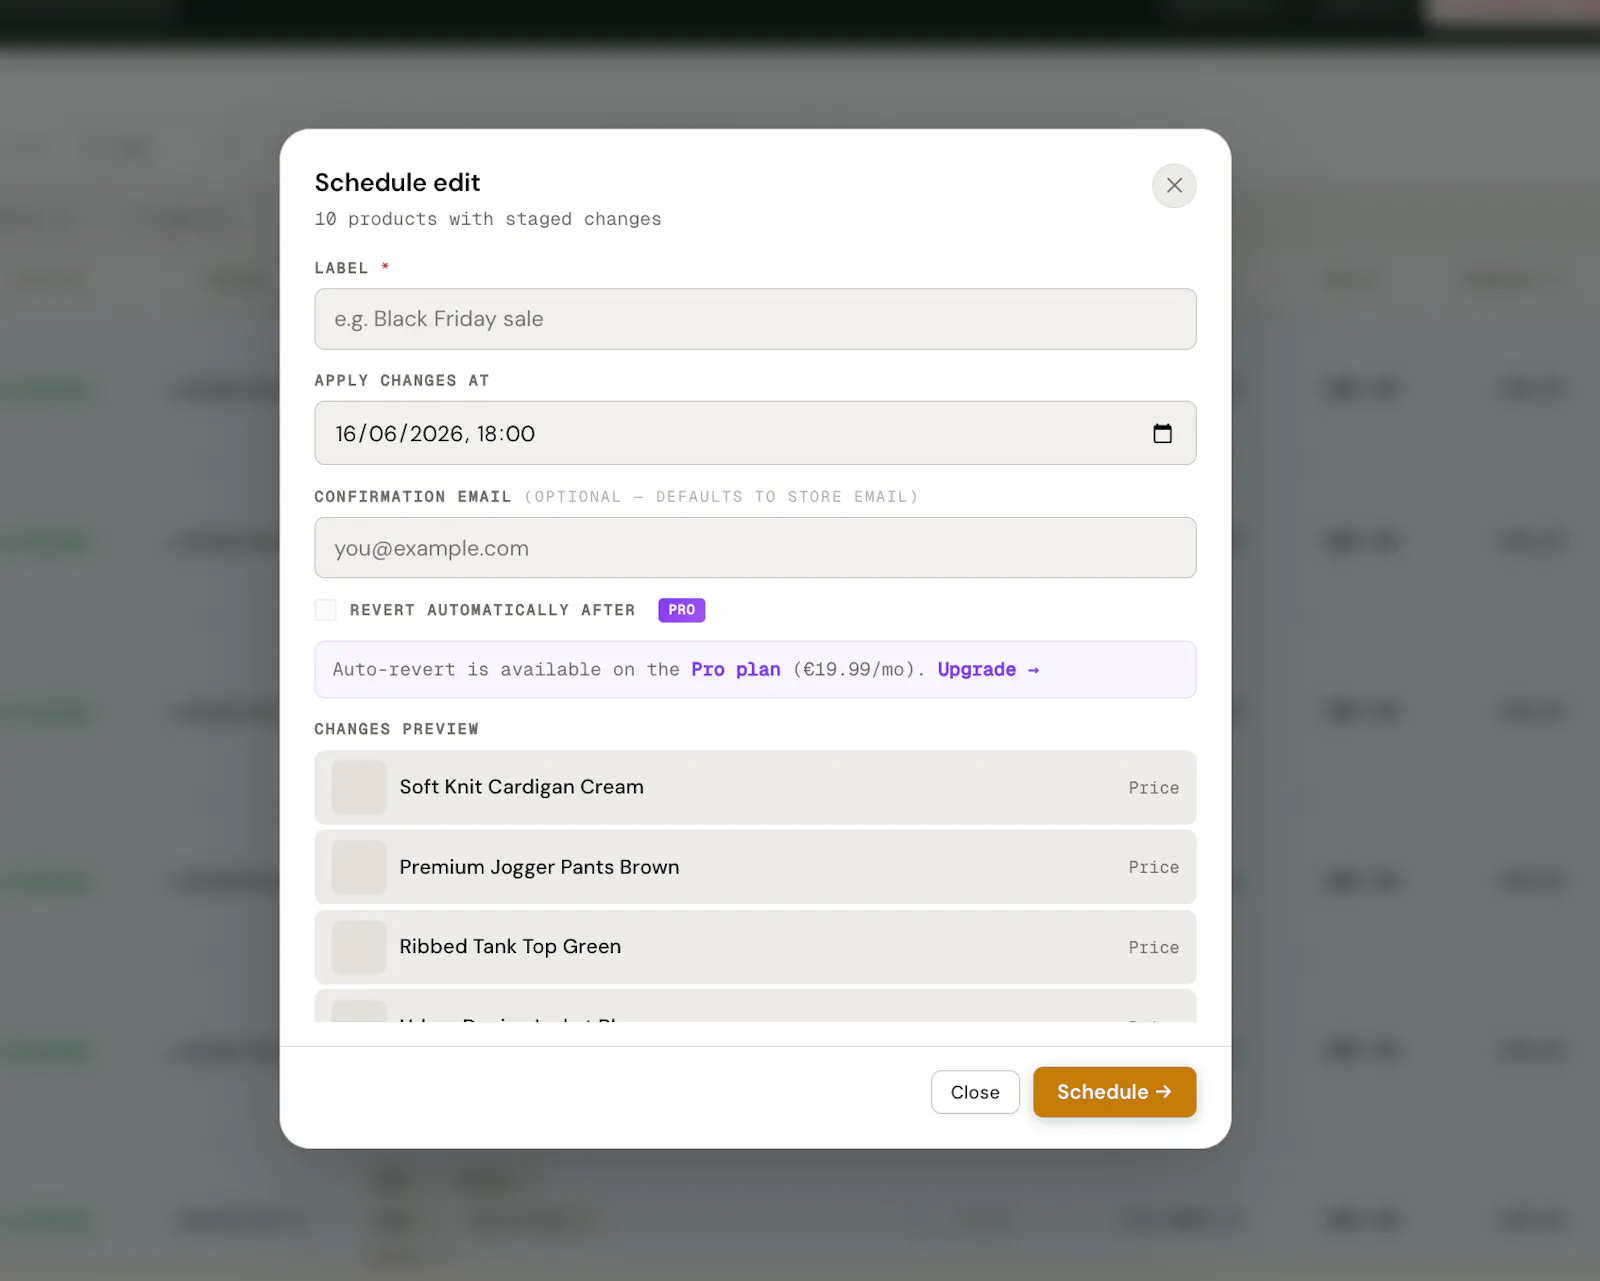This screenshot has width=1600, height=1281.
Task: Select Ribbed Tank Top Green row
Action: coord(755,947)
